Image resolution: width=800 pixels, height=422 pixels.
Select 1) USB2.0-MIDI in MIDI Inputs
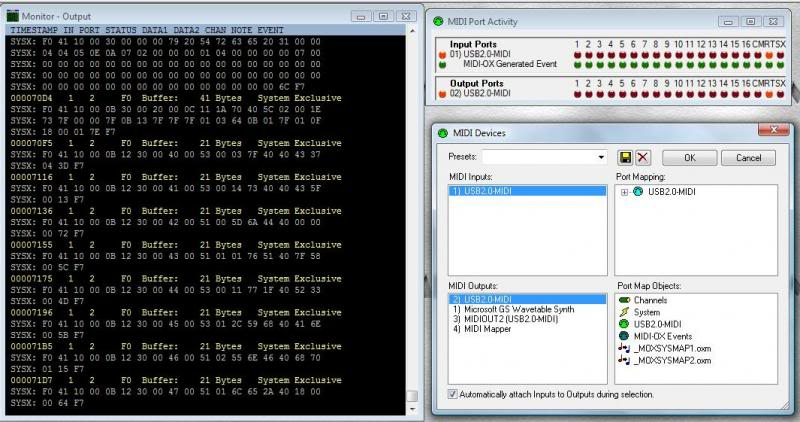(x=528, y=191)
